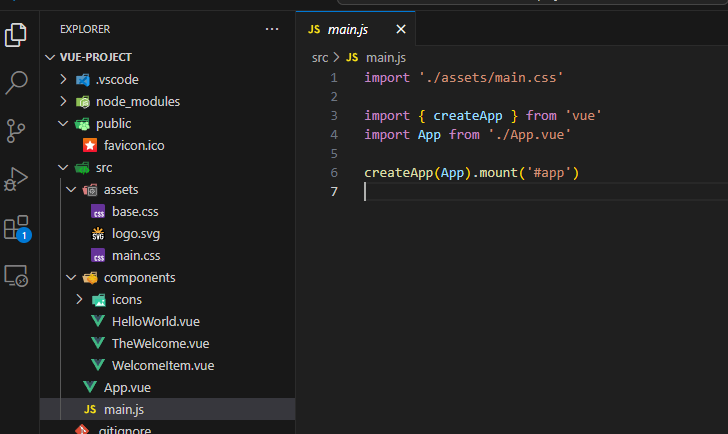
Task: Expand the icons folder chevron
Action: pyautogui.click(x=79, y=299)
